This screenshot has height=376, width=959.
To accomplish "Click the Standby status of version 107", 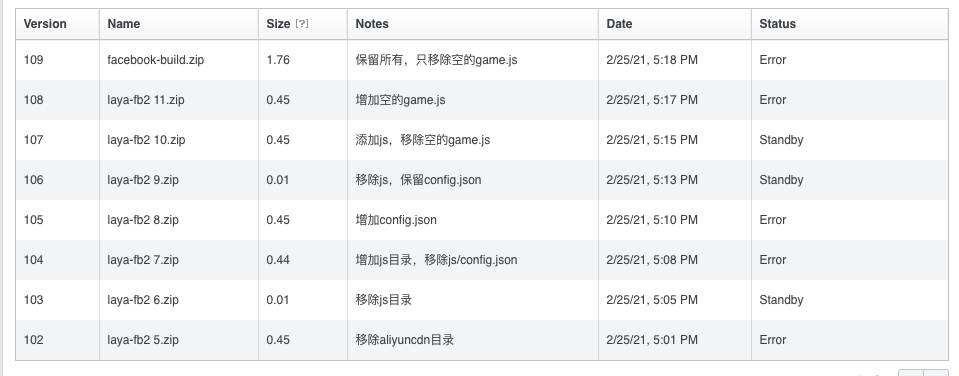I will coord(781,140).
